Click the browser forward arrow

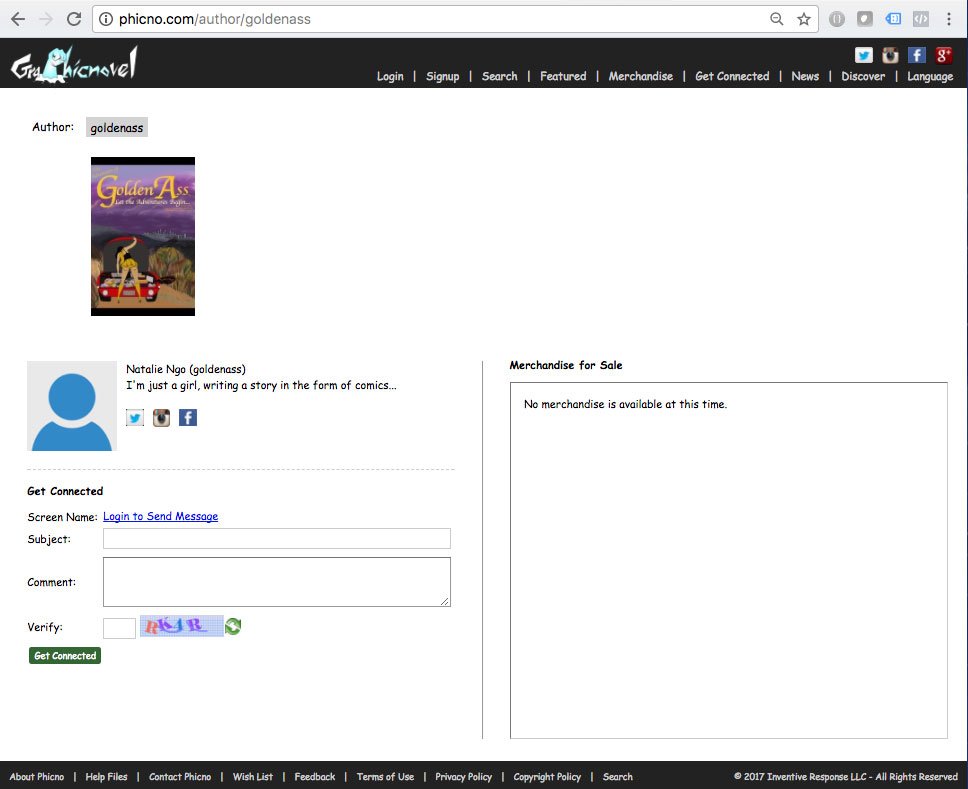pos(46,19)
